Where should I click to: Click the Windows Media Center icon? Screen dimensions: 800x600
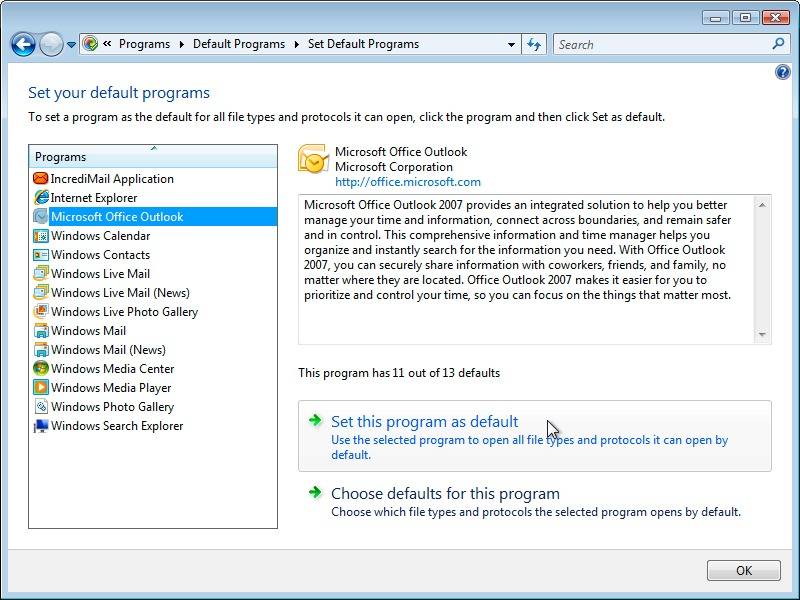[41, 368]
